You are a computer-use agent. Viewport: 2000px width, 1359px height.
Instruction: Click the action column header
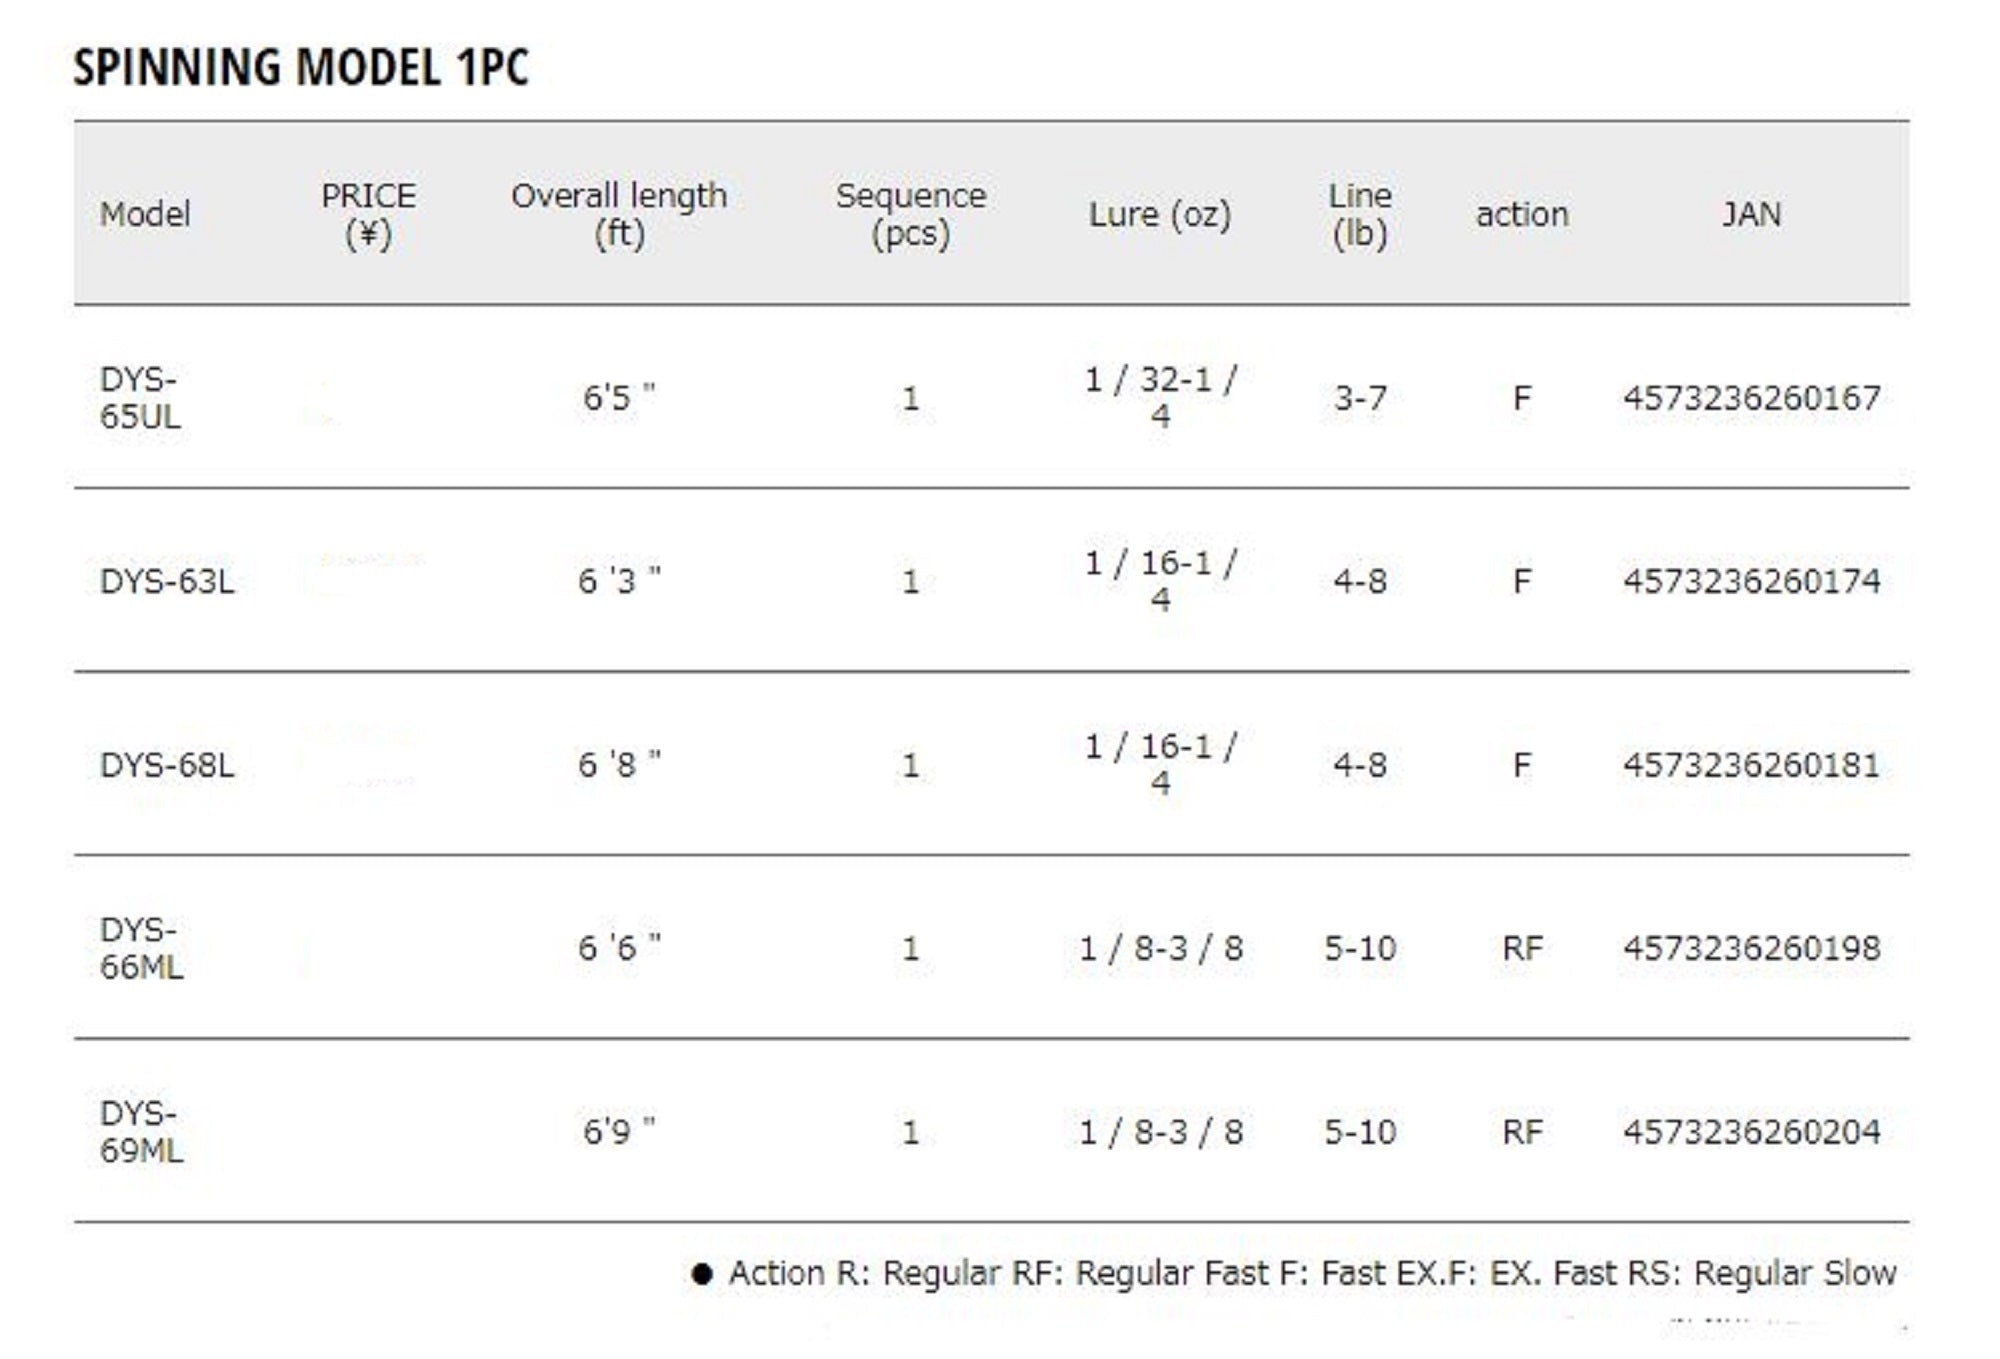pos(1521,214)
